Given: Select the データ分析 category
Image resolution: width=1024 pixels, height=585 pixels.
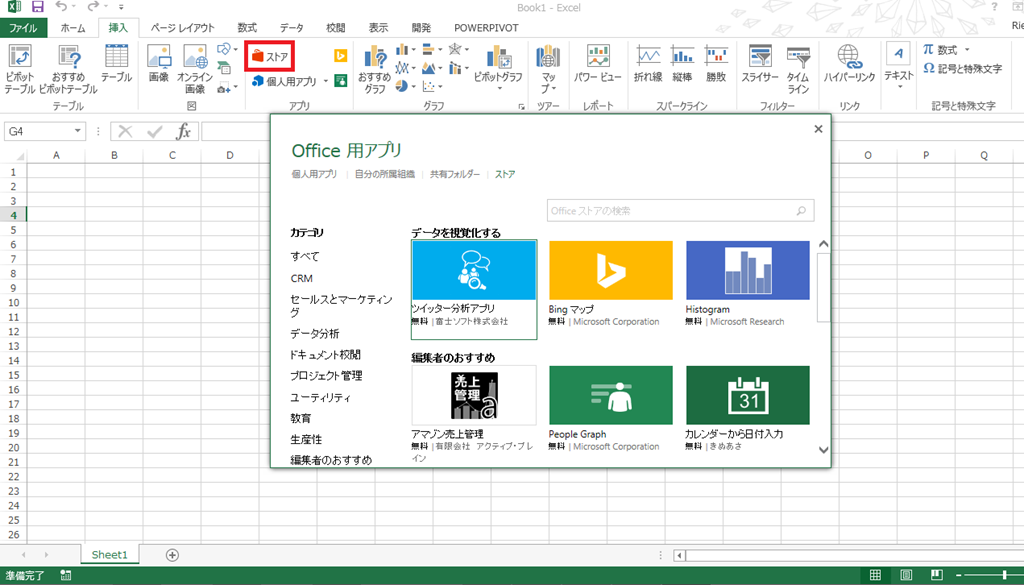Looking at the screenshot, I should pyautogui.click(x=315, y=334).
